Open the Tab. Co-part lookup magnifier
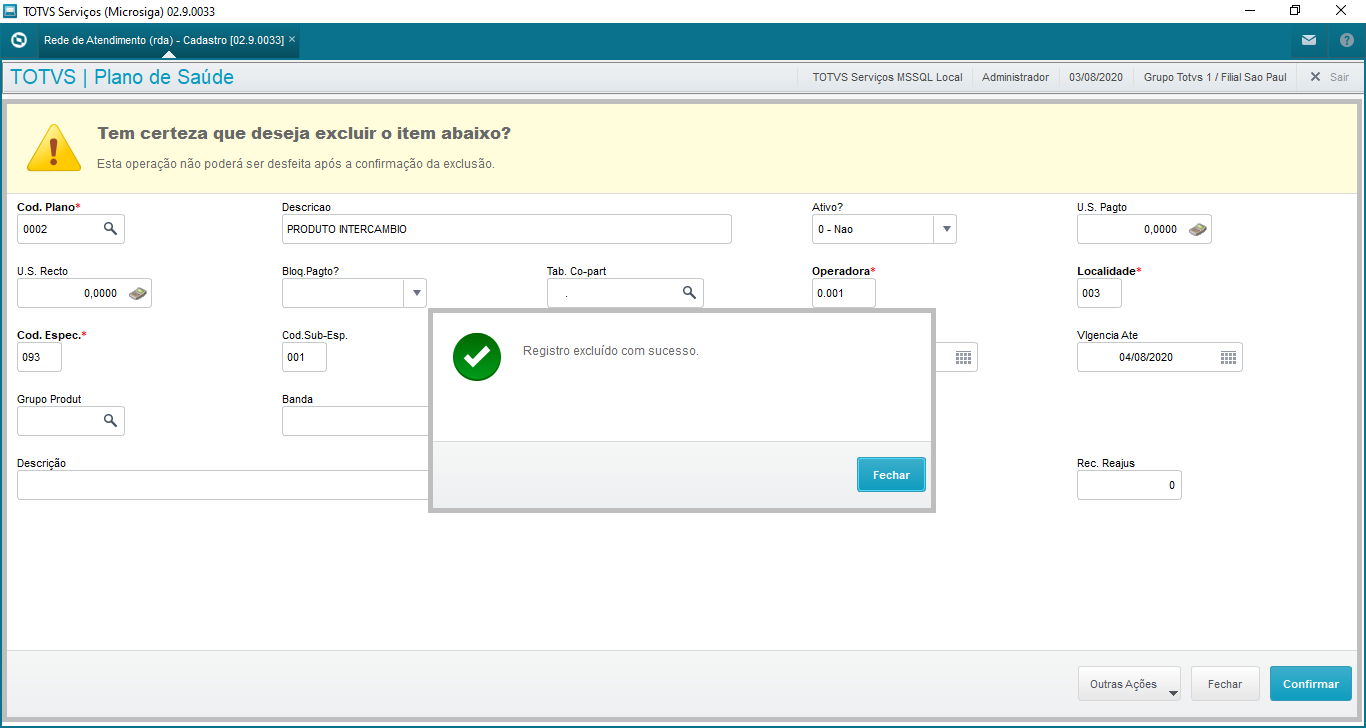 coord(689,292)
